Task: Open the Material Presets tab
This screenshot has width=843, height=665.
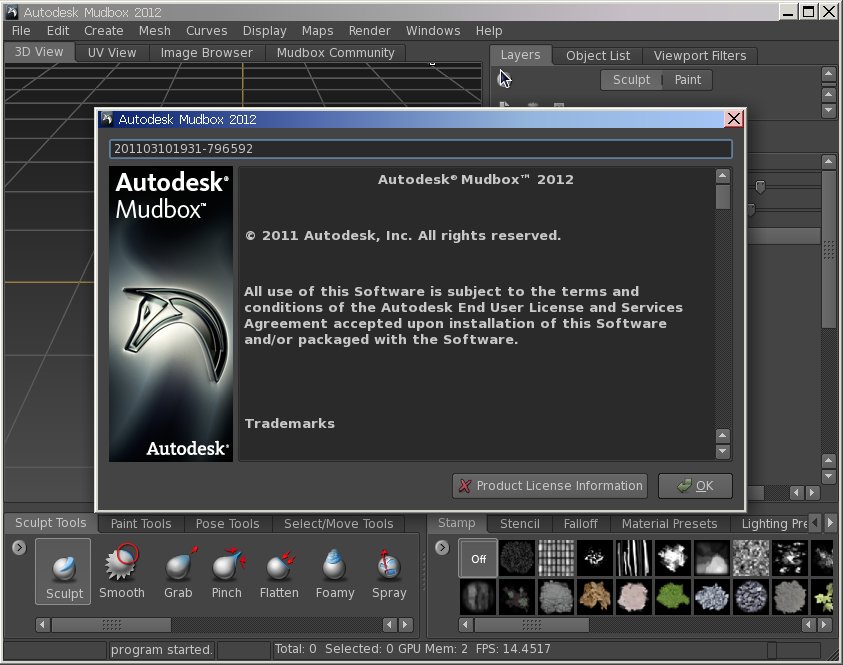Action: [669, 524]
